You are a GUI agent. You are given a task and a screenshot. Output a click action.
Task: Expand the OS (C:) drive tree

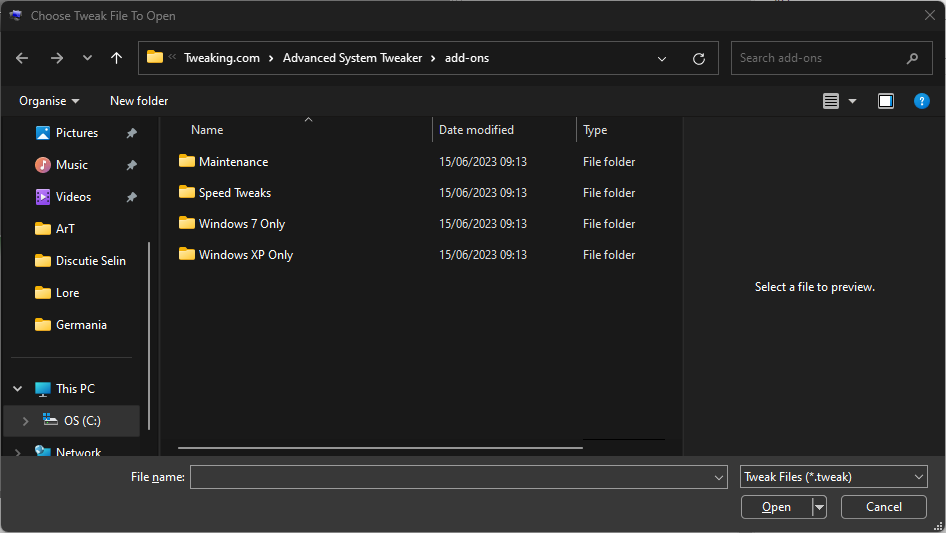click(25, 421)
